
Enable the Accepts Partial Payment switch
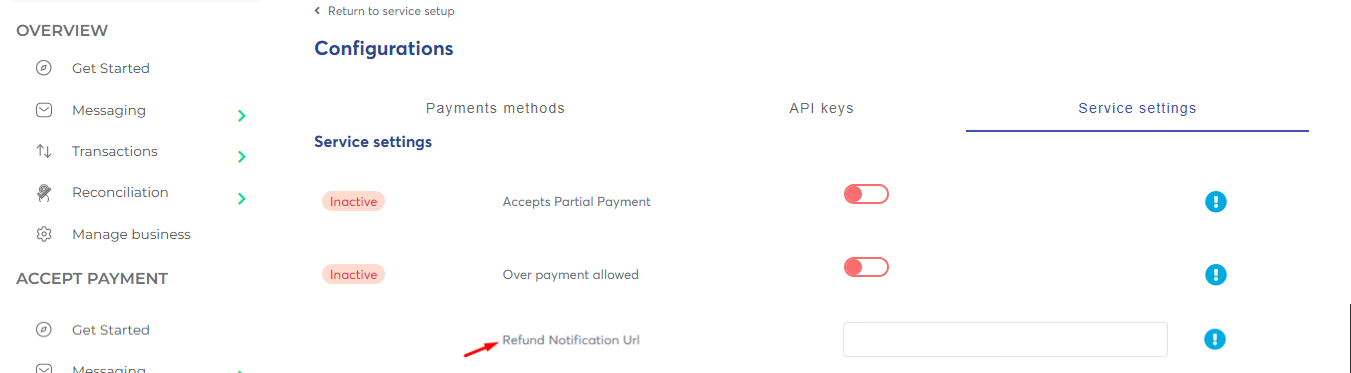pyautogui.click(x=866, y=194)
